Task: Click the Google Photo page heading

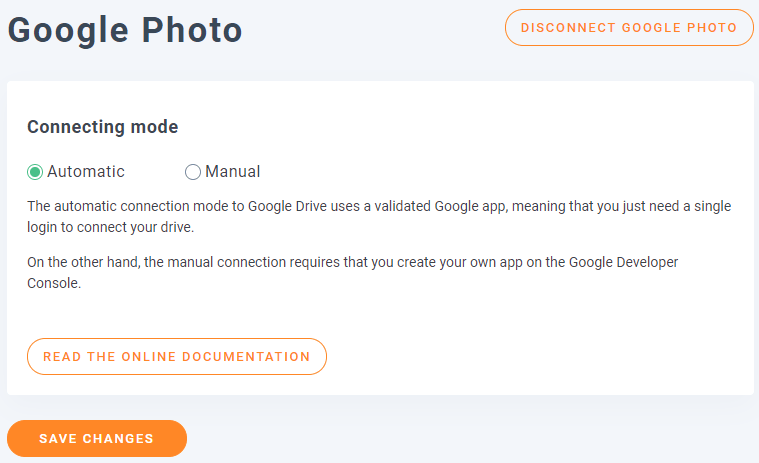Action: coord(125,31)
